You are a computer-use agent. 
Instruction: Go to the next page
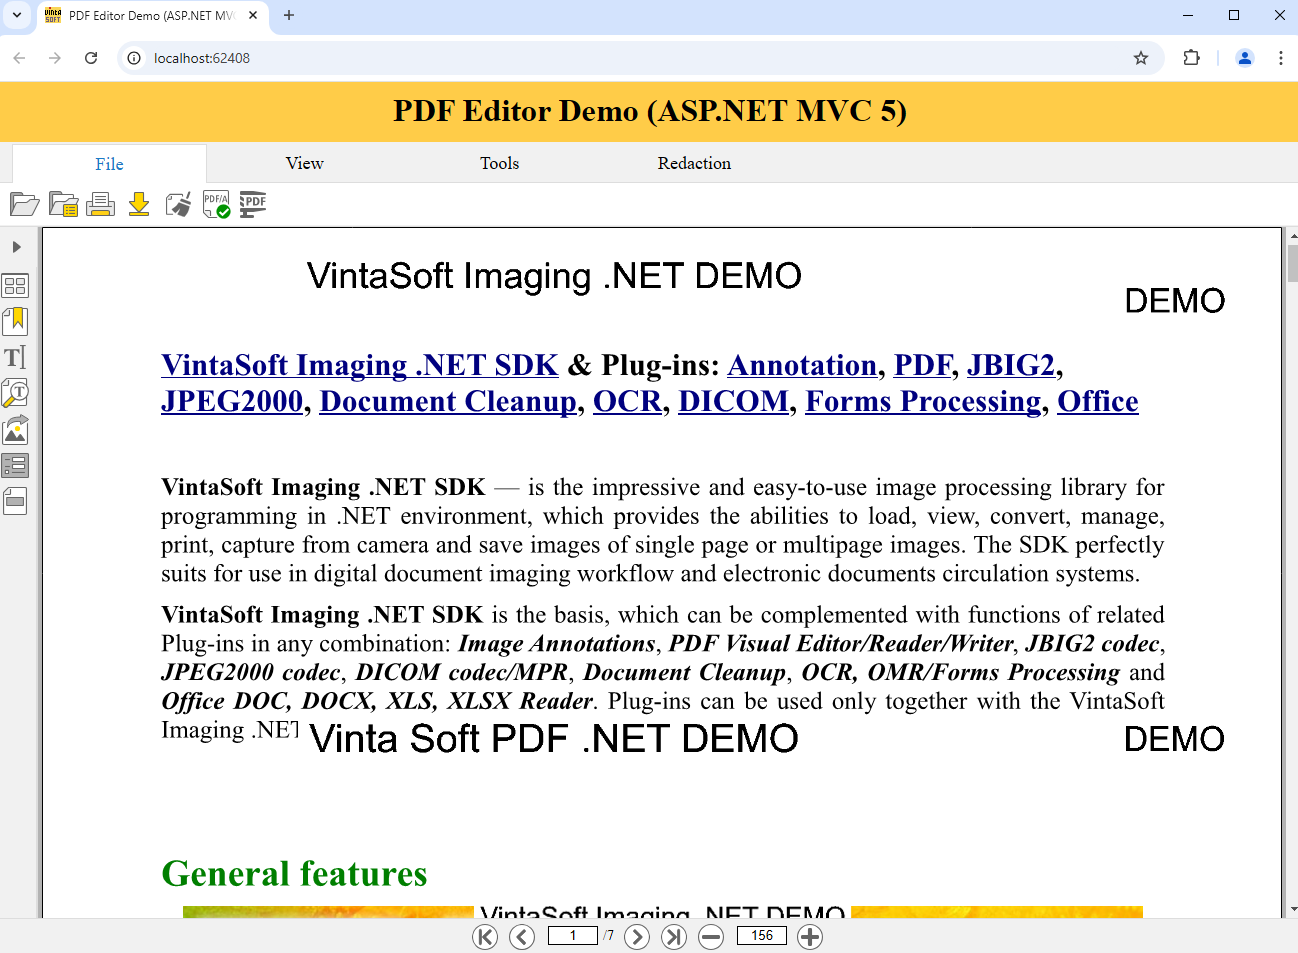click(637, 936)
